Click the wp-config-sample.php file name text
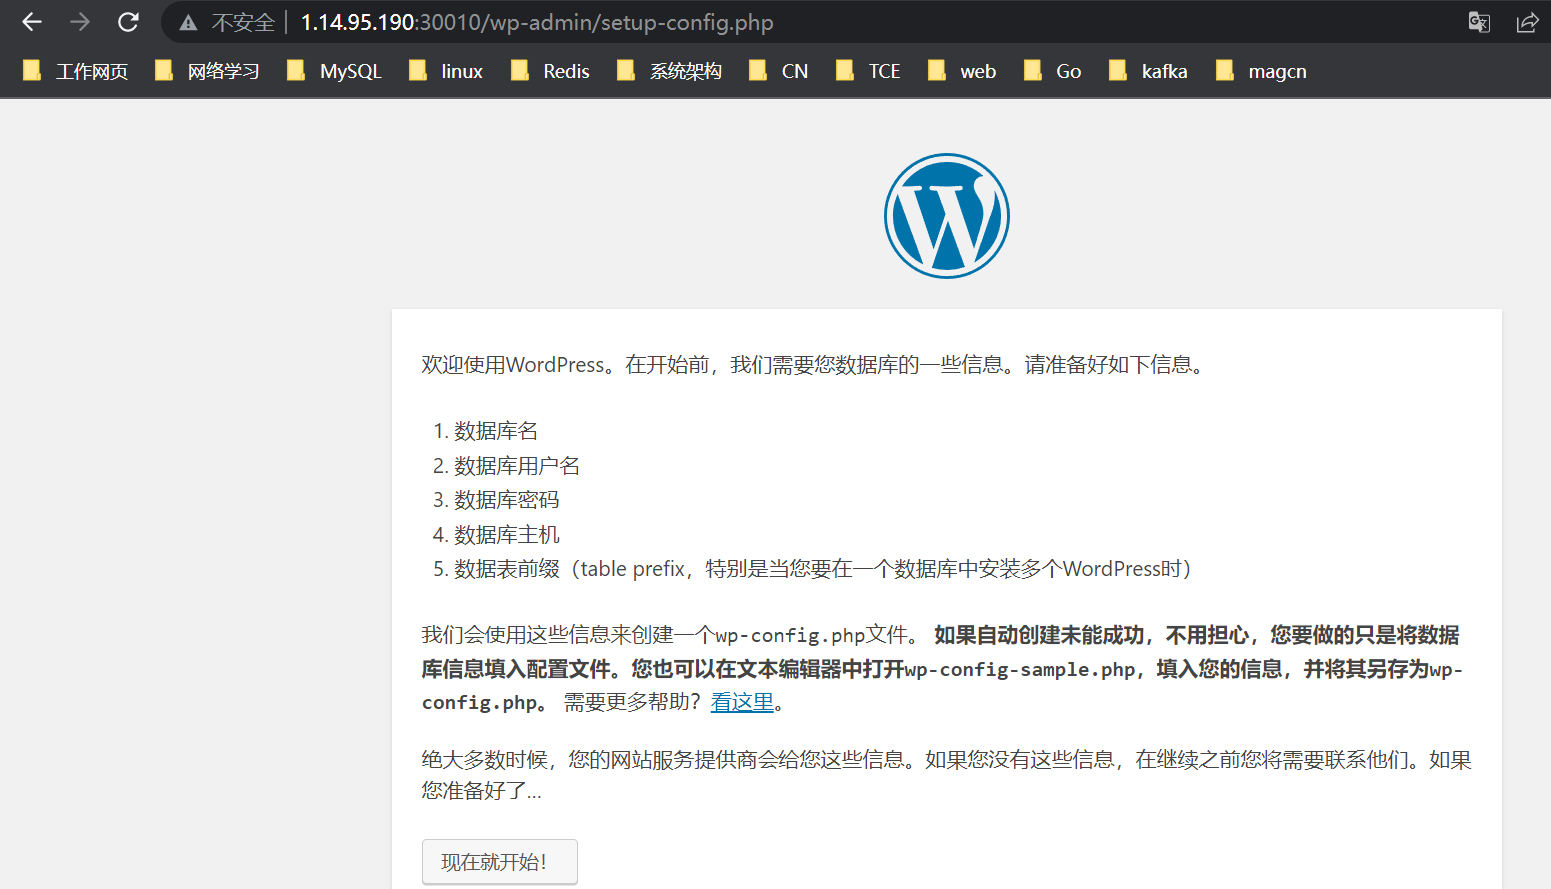Image resolution: width=1551 pixels, height=889 pixels. tap(1020, 669)
